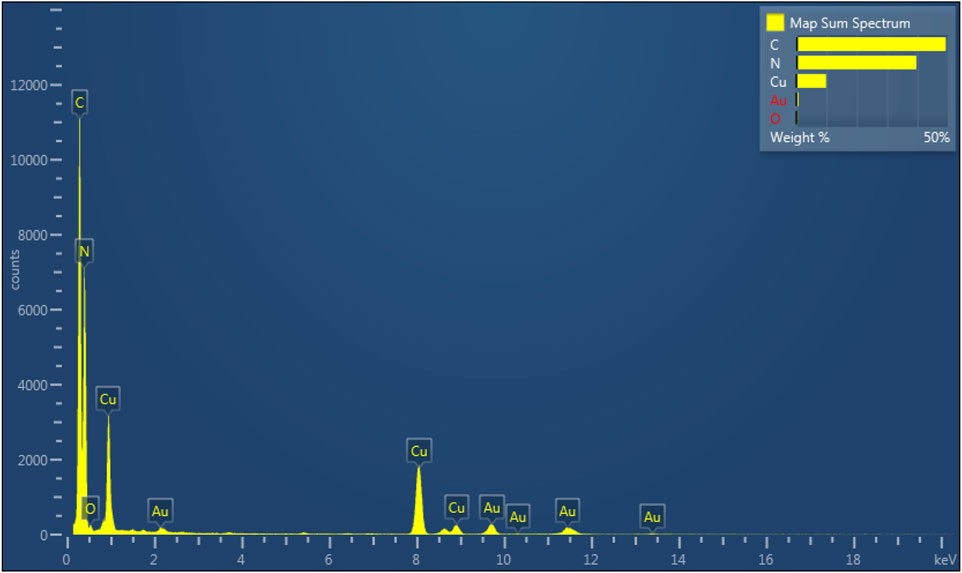Click the N weight percent bar
The height and width of the screenshot is (573, 962).
(x=856, y=63)
